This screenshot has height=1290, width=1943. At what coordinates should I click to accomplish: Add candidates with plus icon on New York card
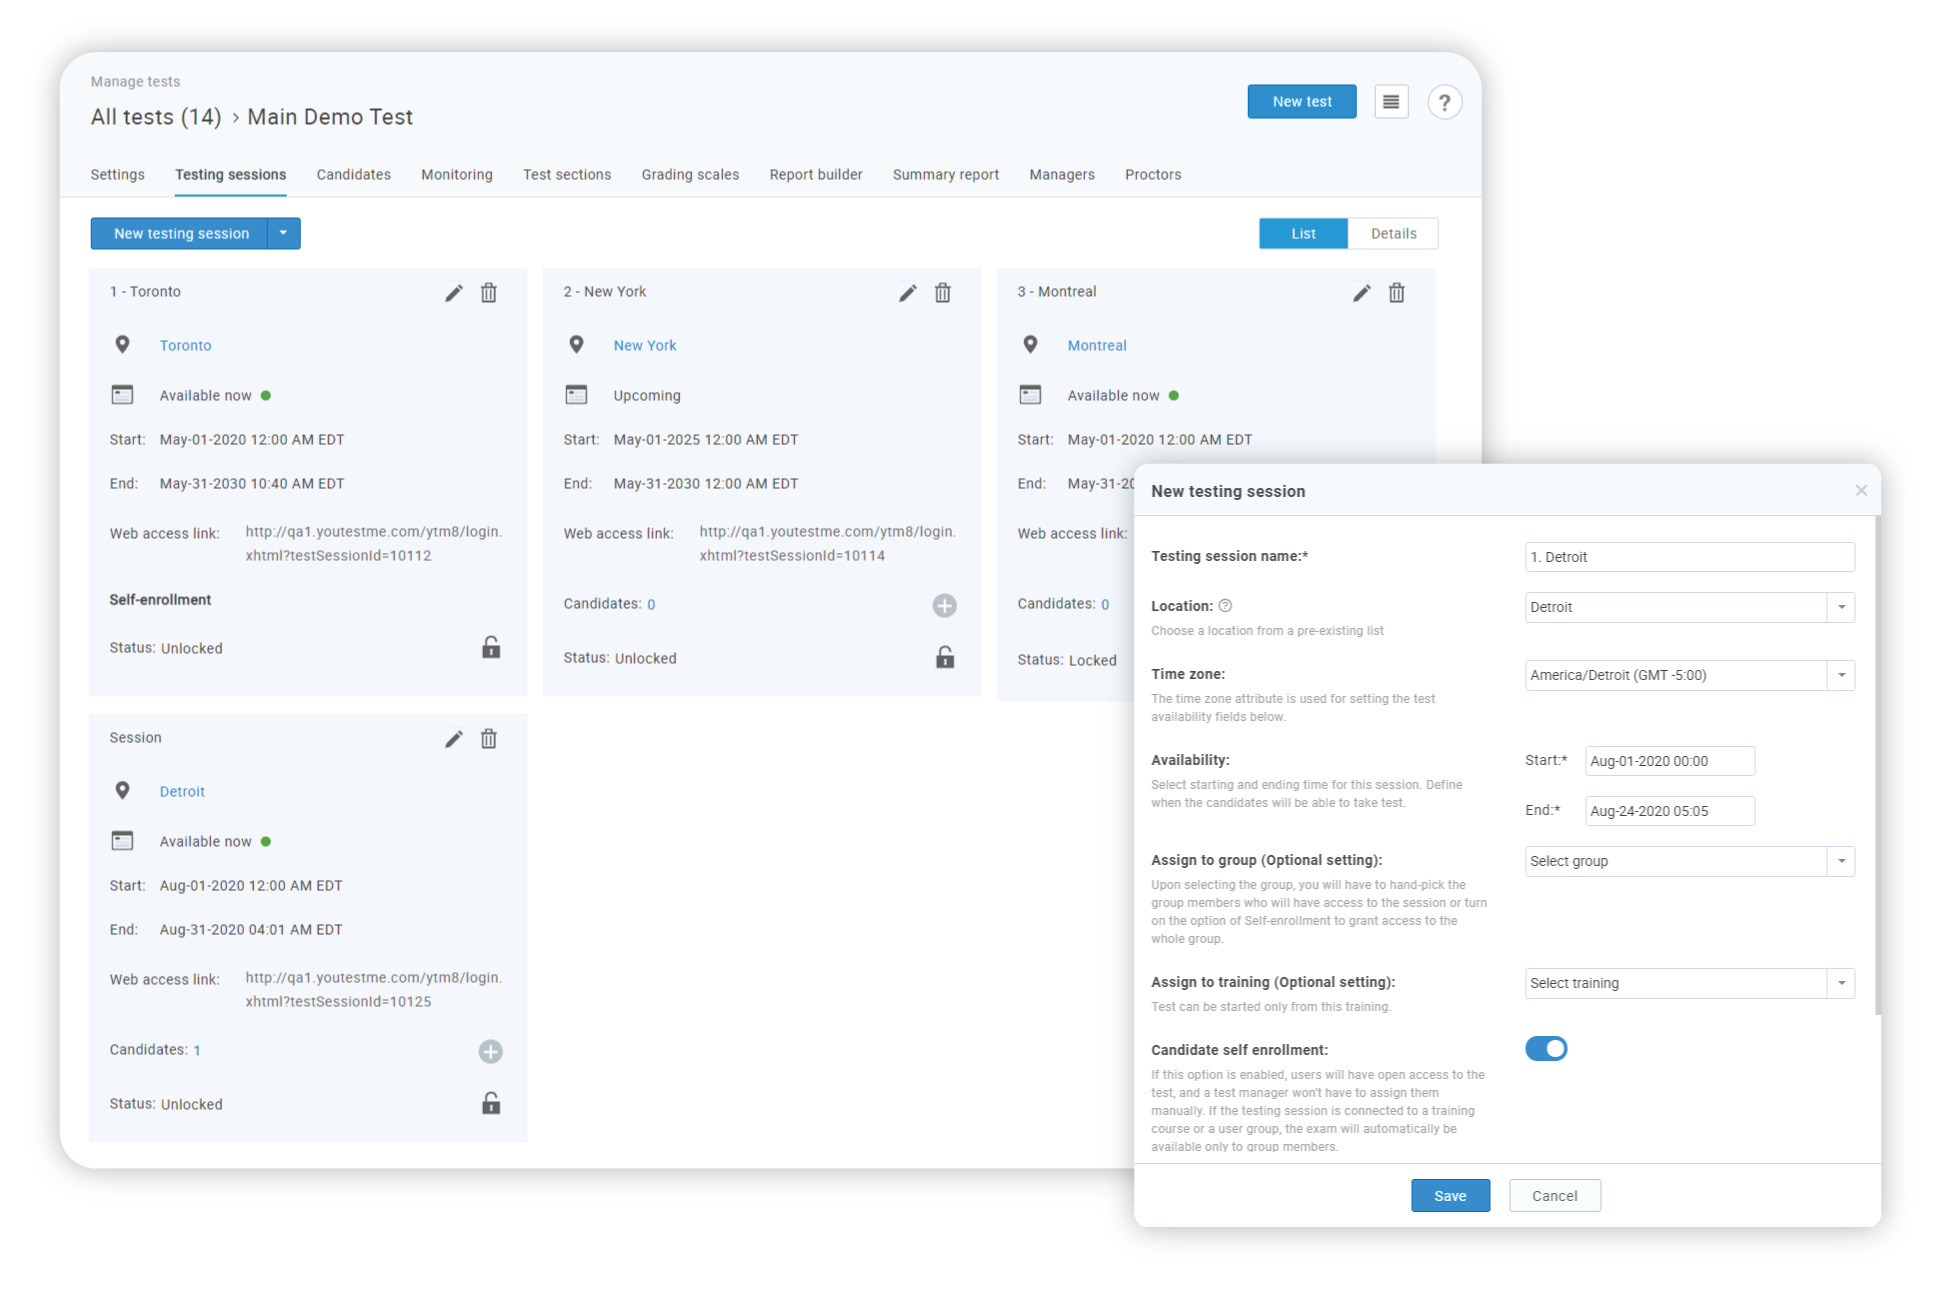pyautogui.click(x=945, y=605)
